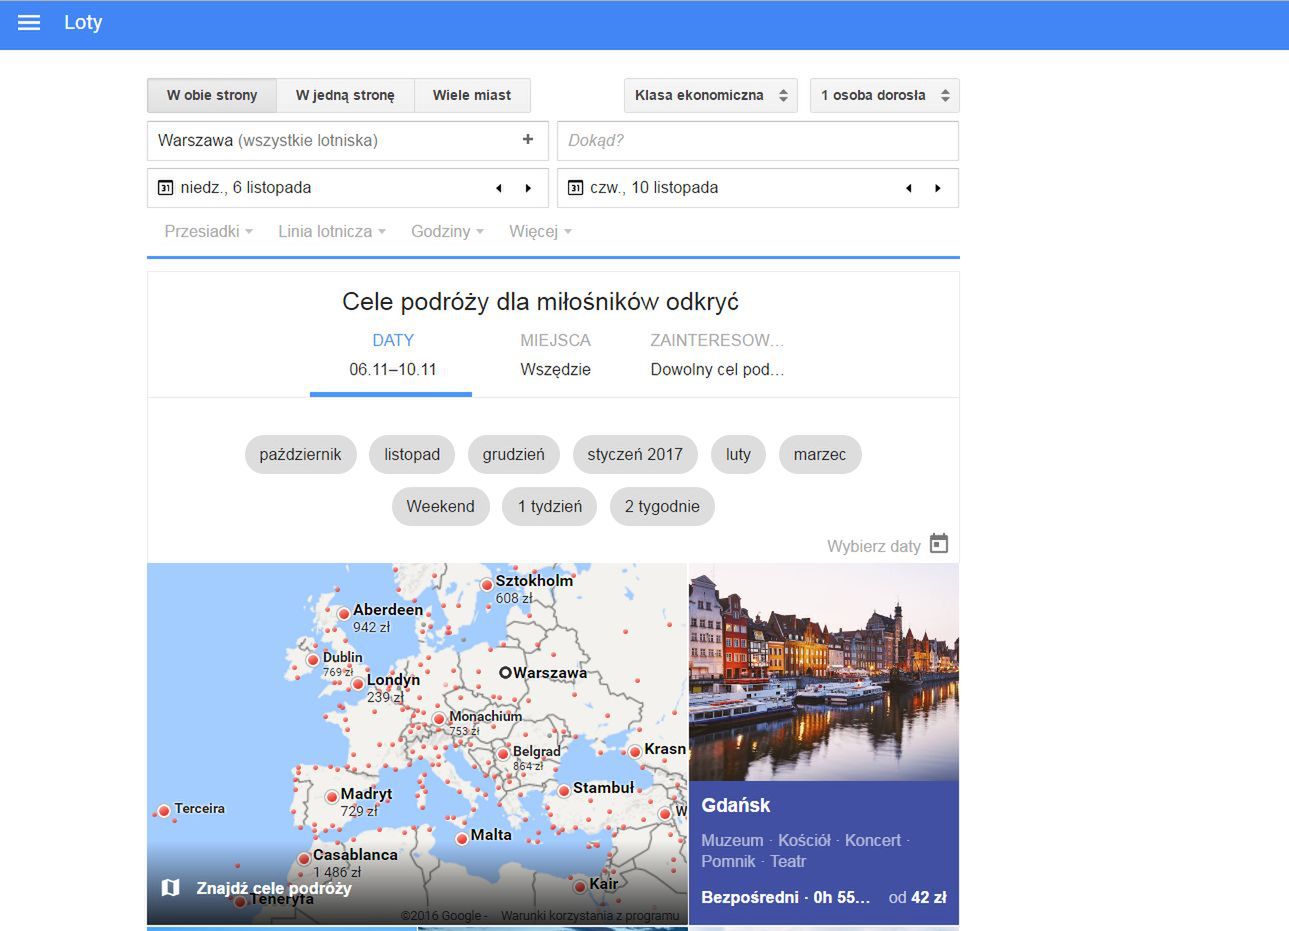Open the Klasa ekonomiczna dropdown

point(710,96)
